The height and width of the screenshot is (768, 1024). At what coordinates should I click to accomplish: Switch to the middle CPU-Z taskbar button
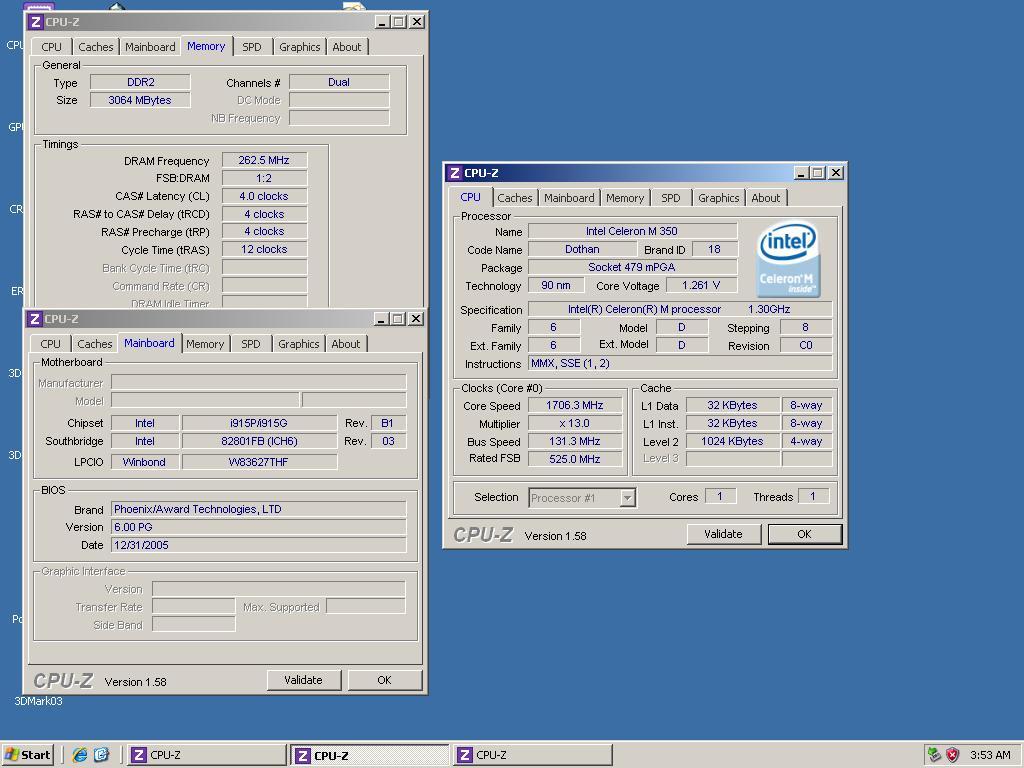370,755
